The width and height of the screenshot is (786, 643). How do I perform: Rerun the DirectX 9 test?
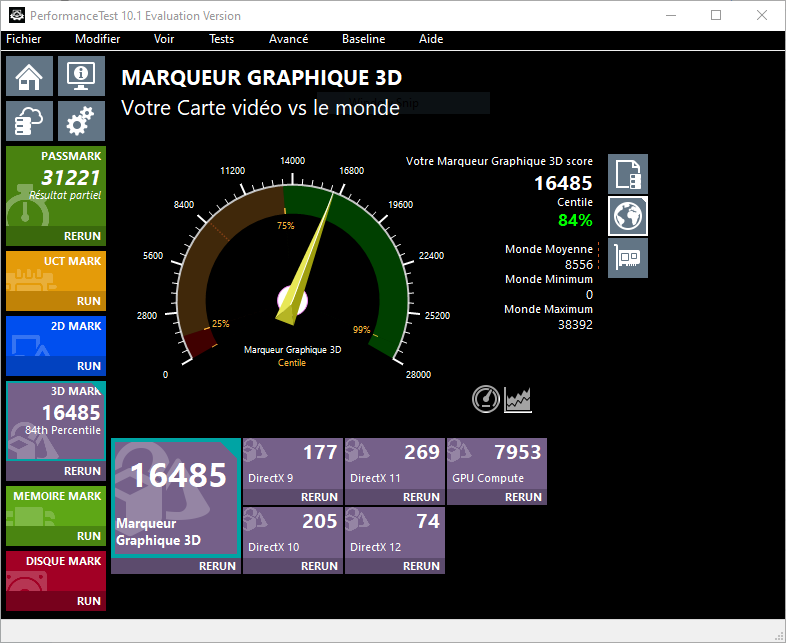[319, 497]
